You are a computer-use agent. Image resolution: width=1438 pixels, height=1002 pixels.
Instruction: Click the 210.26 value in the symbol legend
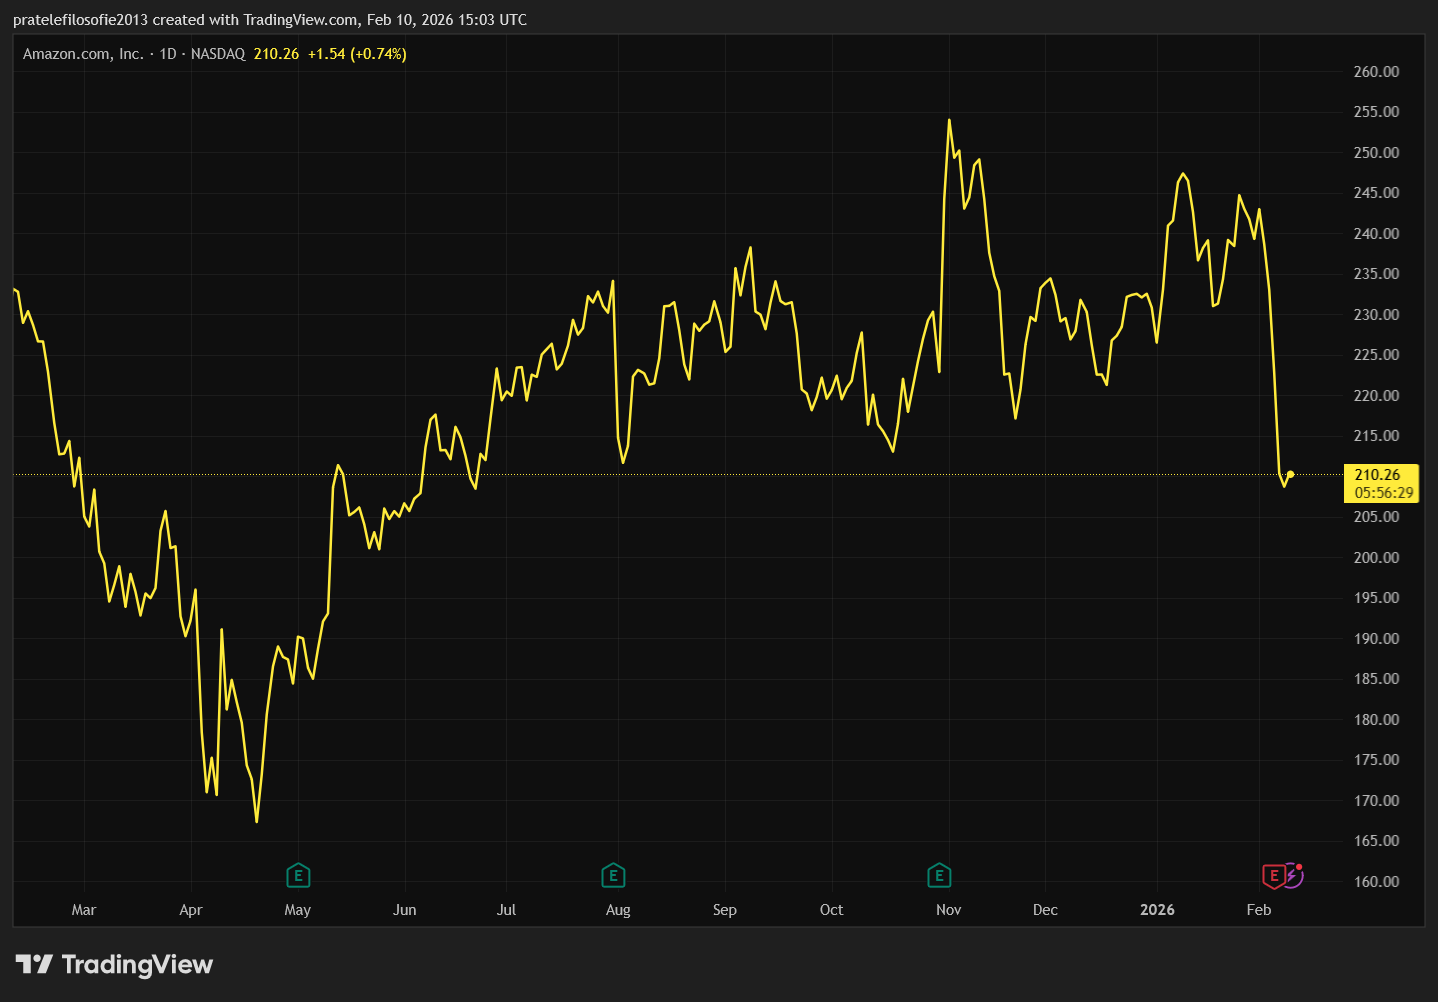[276, 54]
